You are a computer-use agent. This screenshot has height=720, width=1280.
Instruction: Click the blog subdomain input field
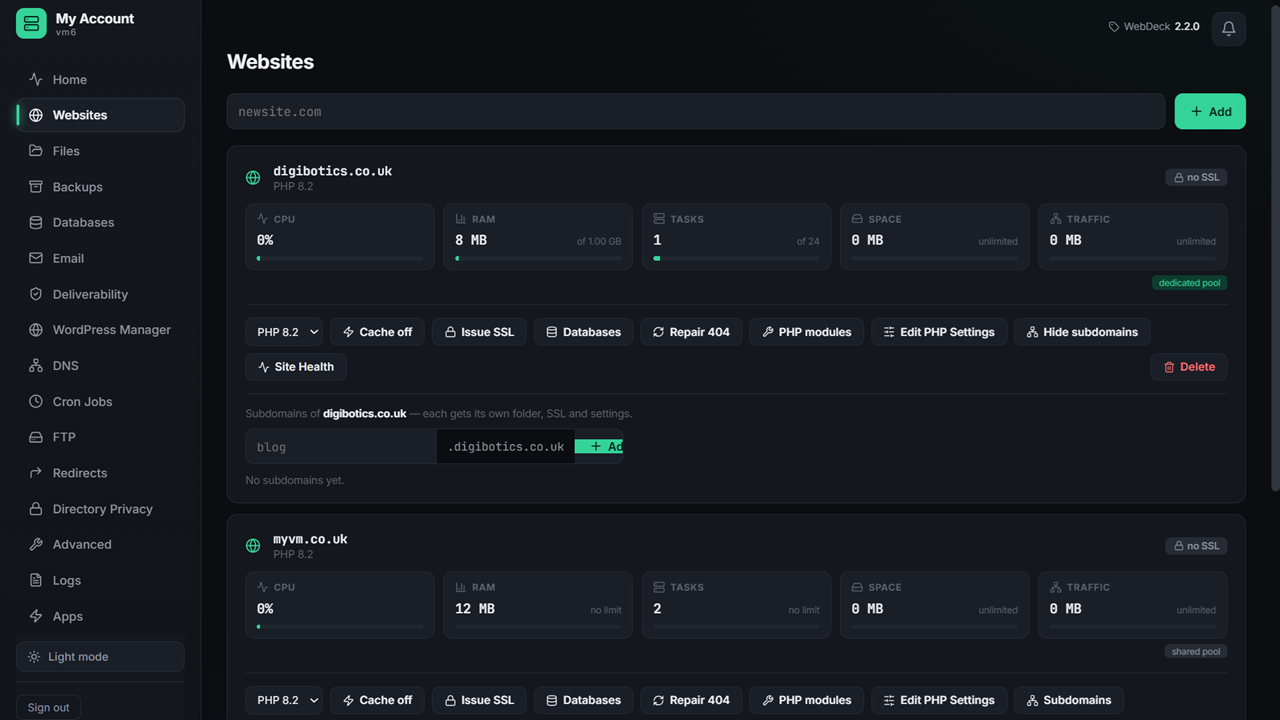pyautogui.click(x=340, y=447)
